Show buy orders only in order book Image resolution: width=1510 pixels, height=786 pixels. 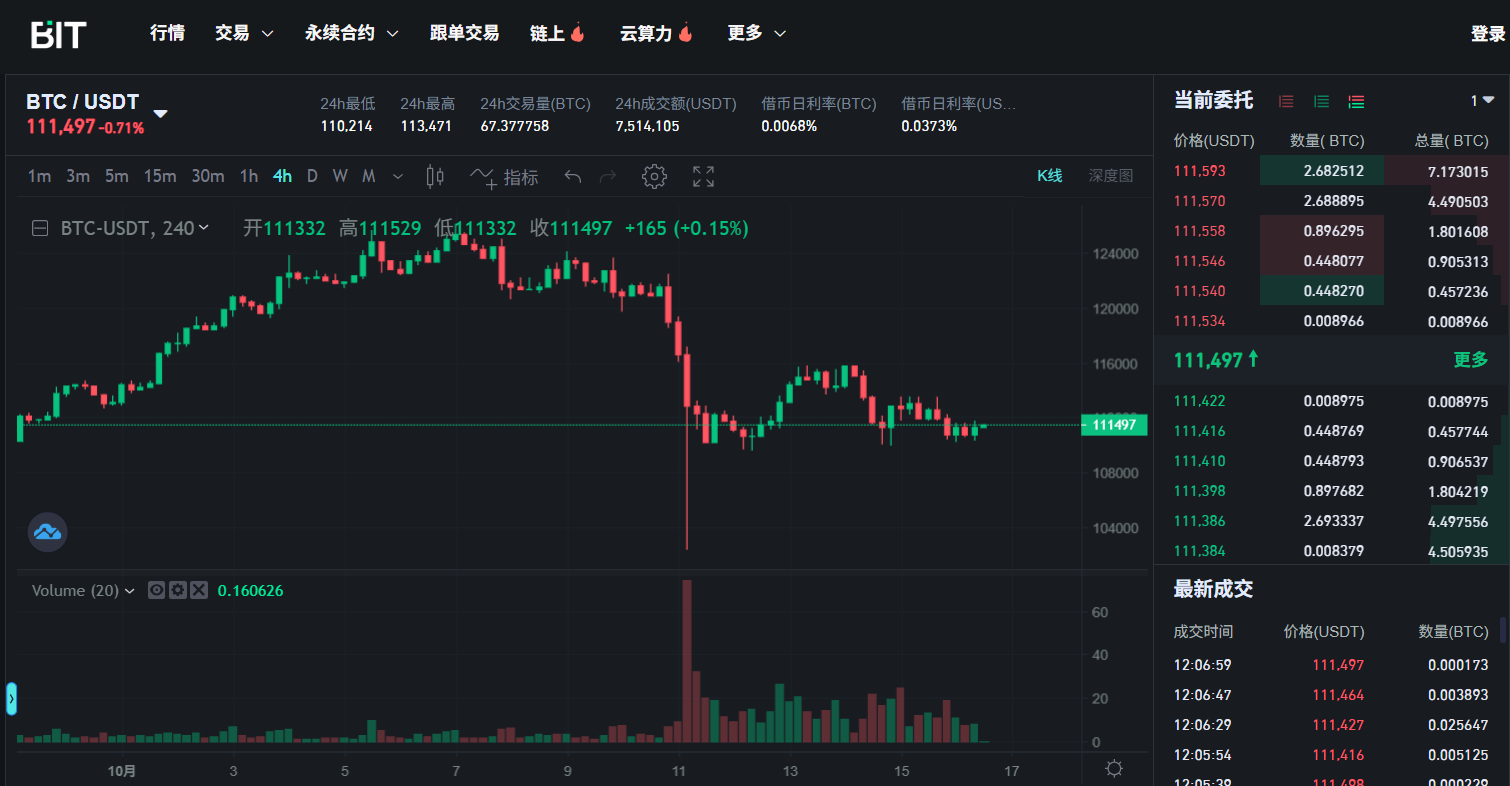pyautogui.click(x=1321, y=101)
